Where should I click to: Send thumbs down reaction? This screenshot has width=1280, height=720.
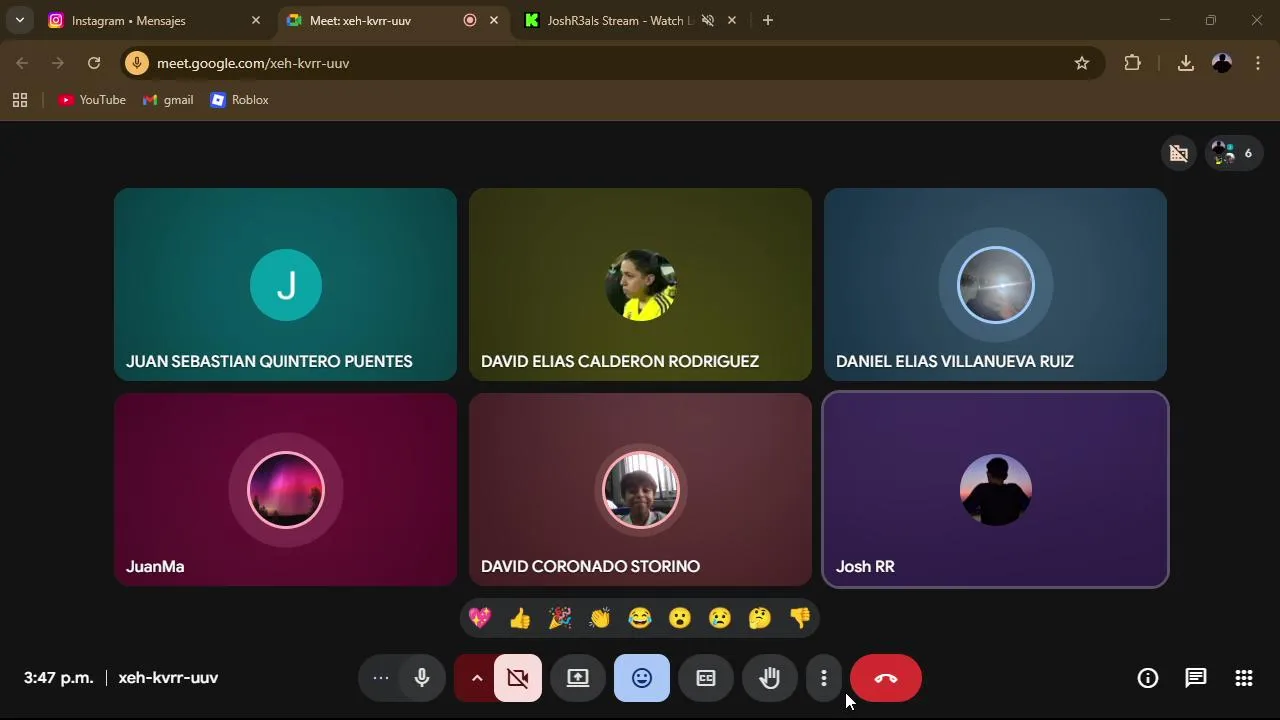click(800, 618)
